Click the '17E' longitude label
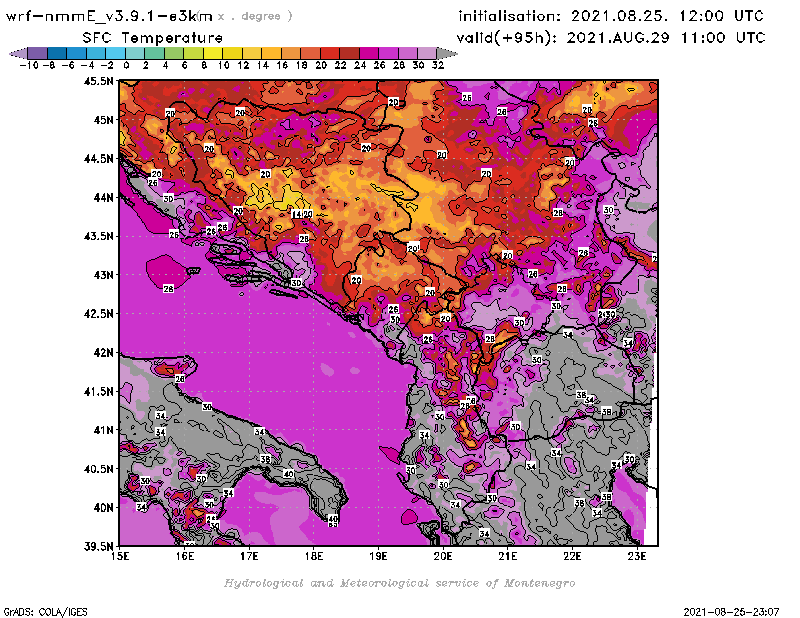The image size is (800, 618). coord(249,556)
